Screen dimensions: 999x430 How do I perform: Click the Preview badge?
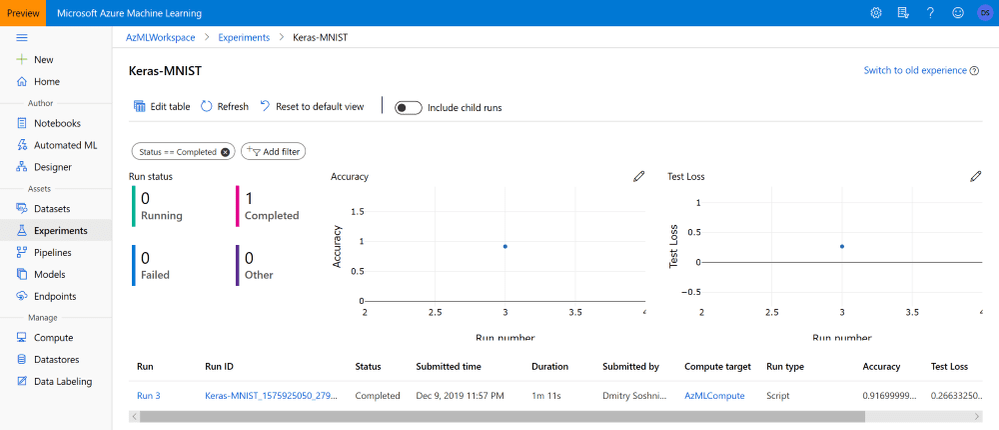pos(23,13)
